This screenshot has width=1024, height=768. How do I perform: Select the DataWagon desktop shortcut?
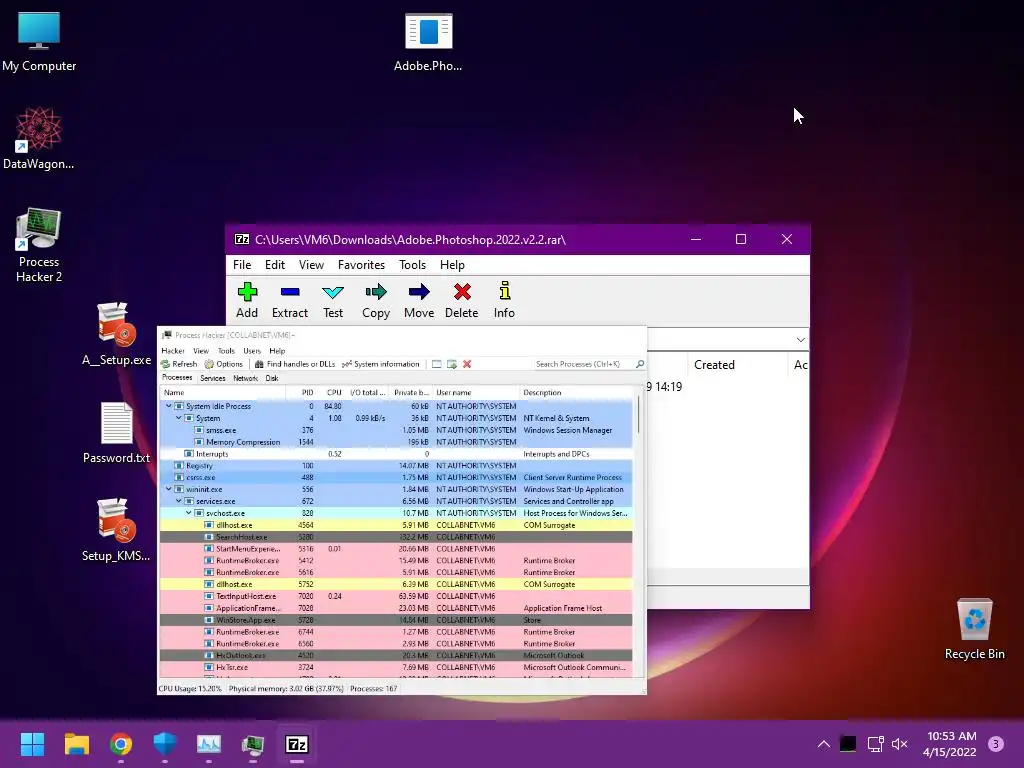(39, 138)
